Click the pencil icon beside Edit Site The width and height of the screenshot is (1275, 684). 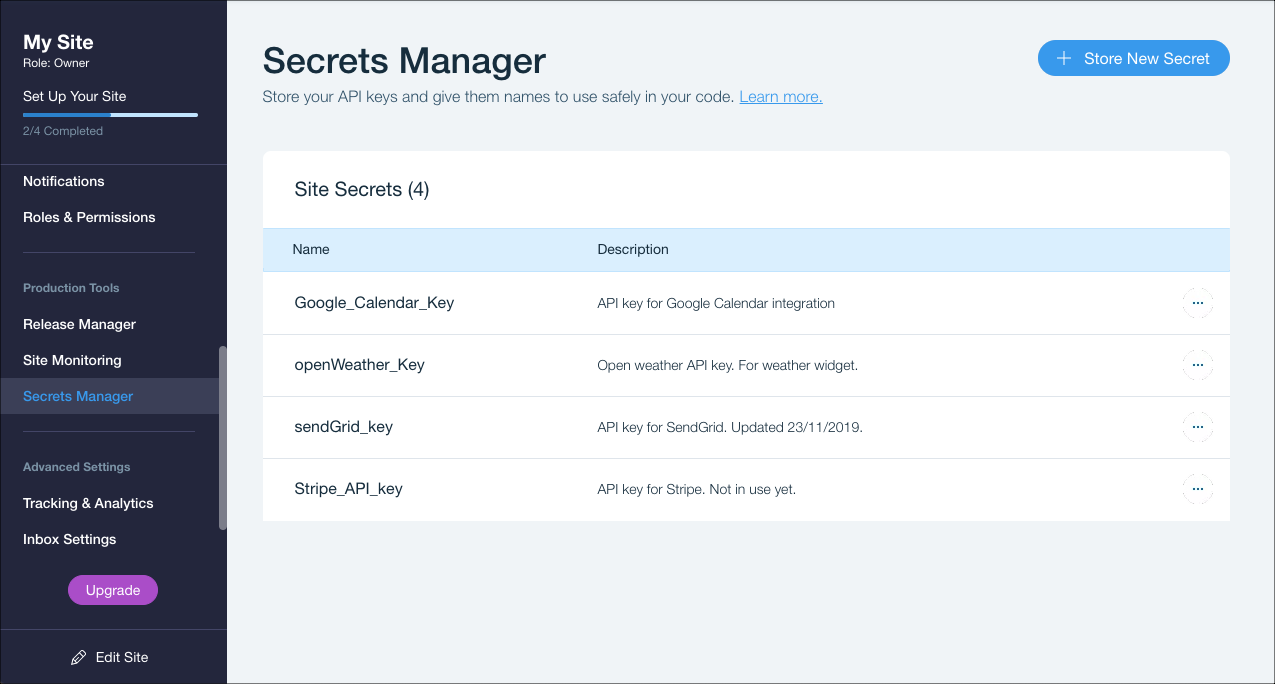[x=79, y=658]
